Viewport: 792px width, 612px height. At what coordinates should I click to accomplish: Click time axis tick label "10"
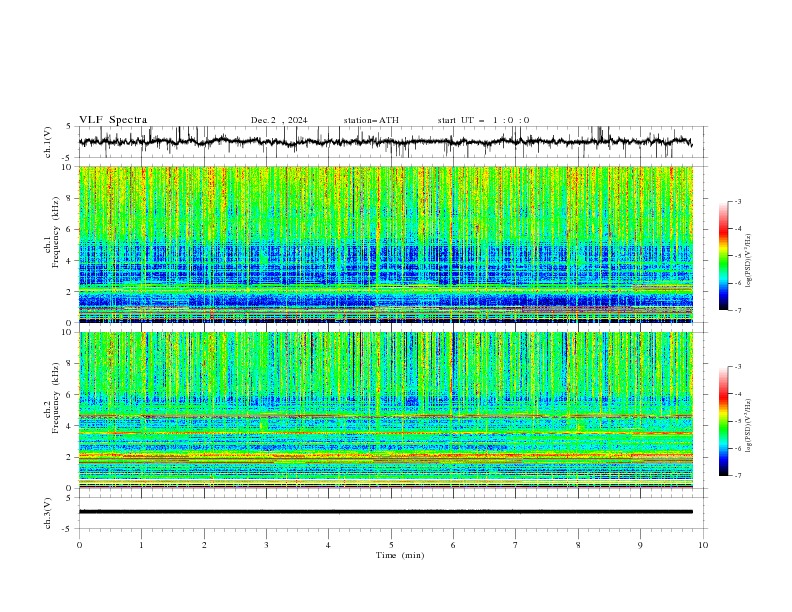[x=703, y=545]
